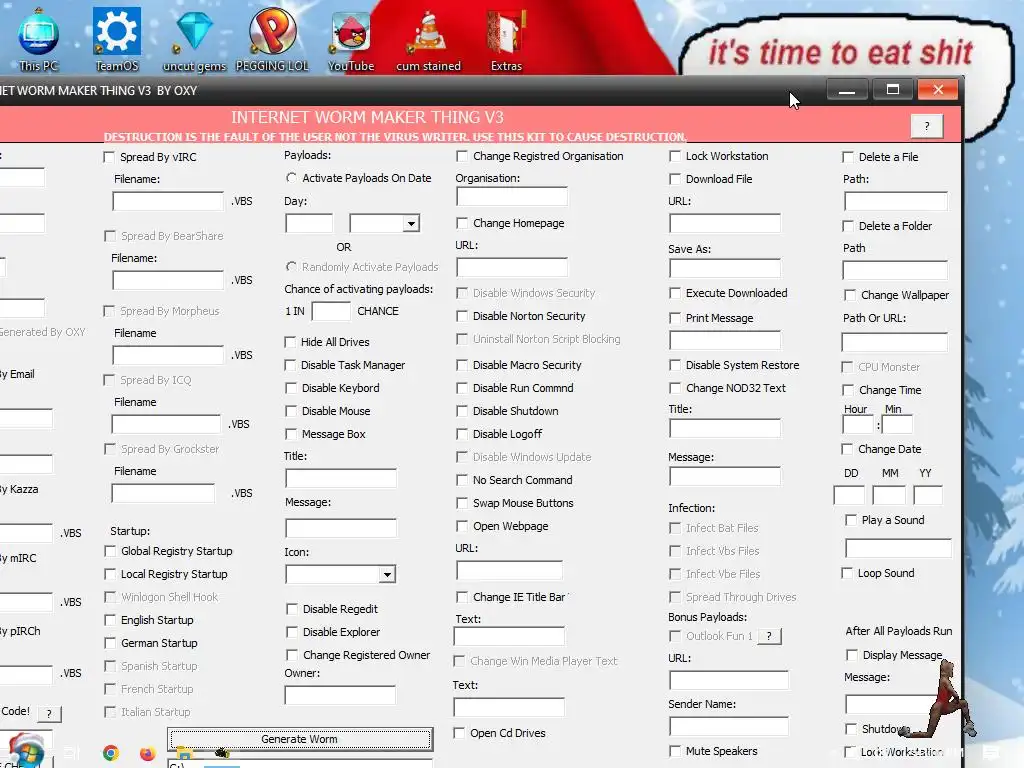The image size is (1024, 768).
Task: Tick the Loop Sound checkbox
Action: 848,573
